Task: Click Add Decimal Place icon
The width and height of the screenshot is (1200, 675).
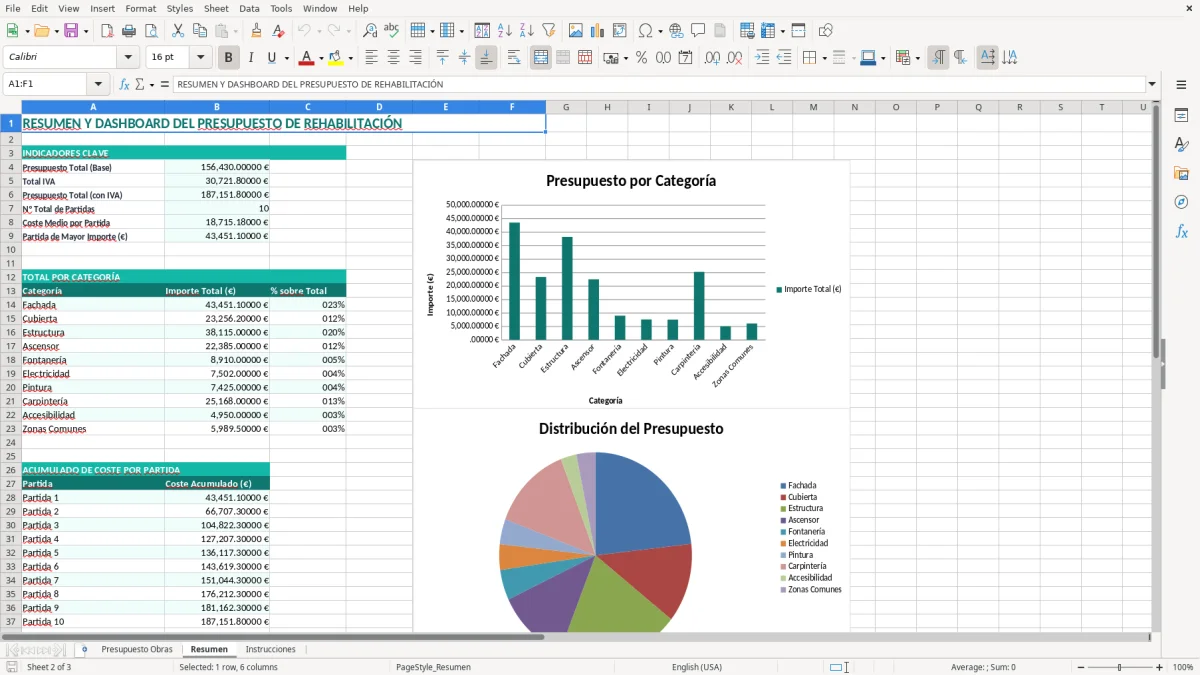Action: 712,58
